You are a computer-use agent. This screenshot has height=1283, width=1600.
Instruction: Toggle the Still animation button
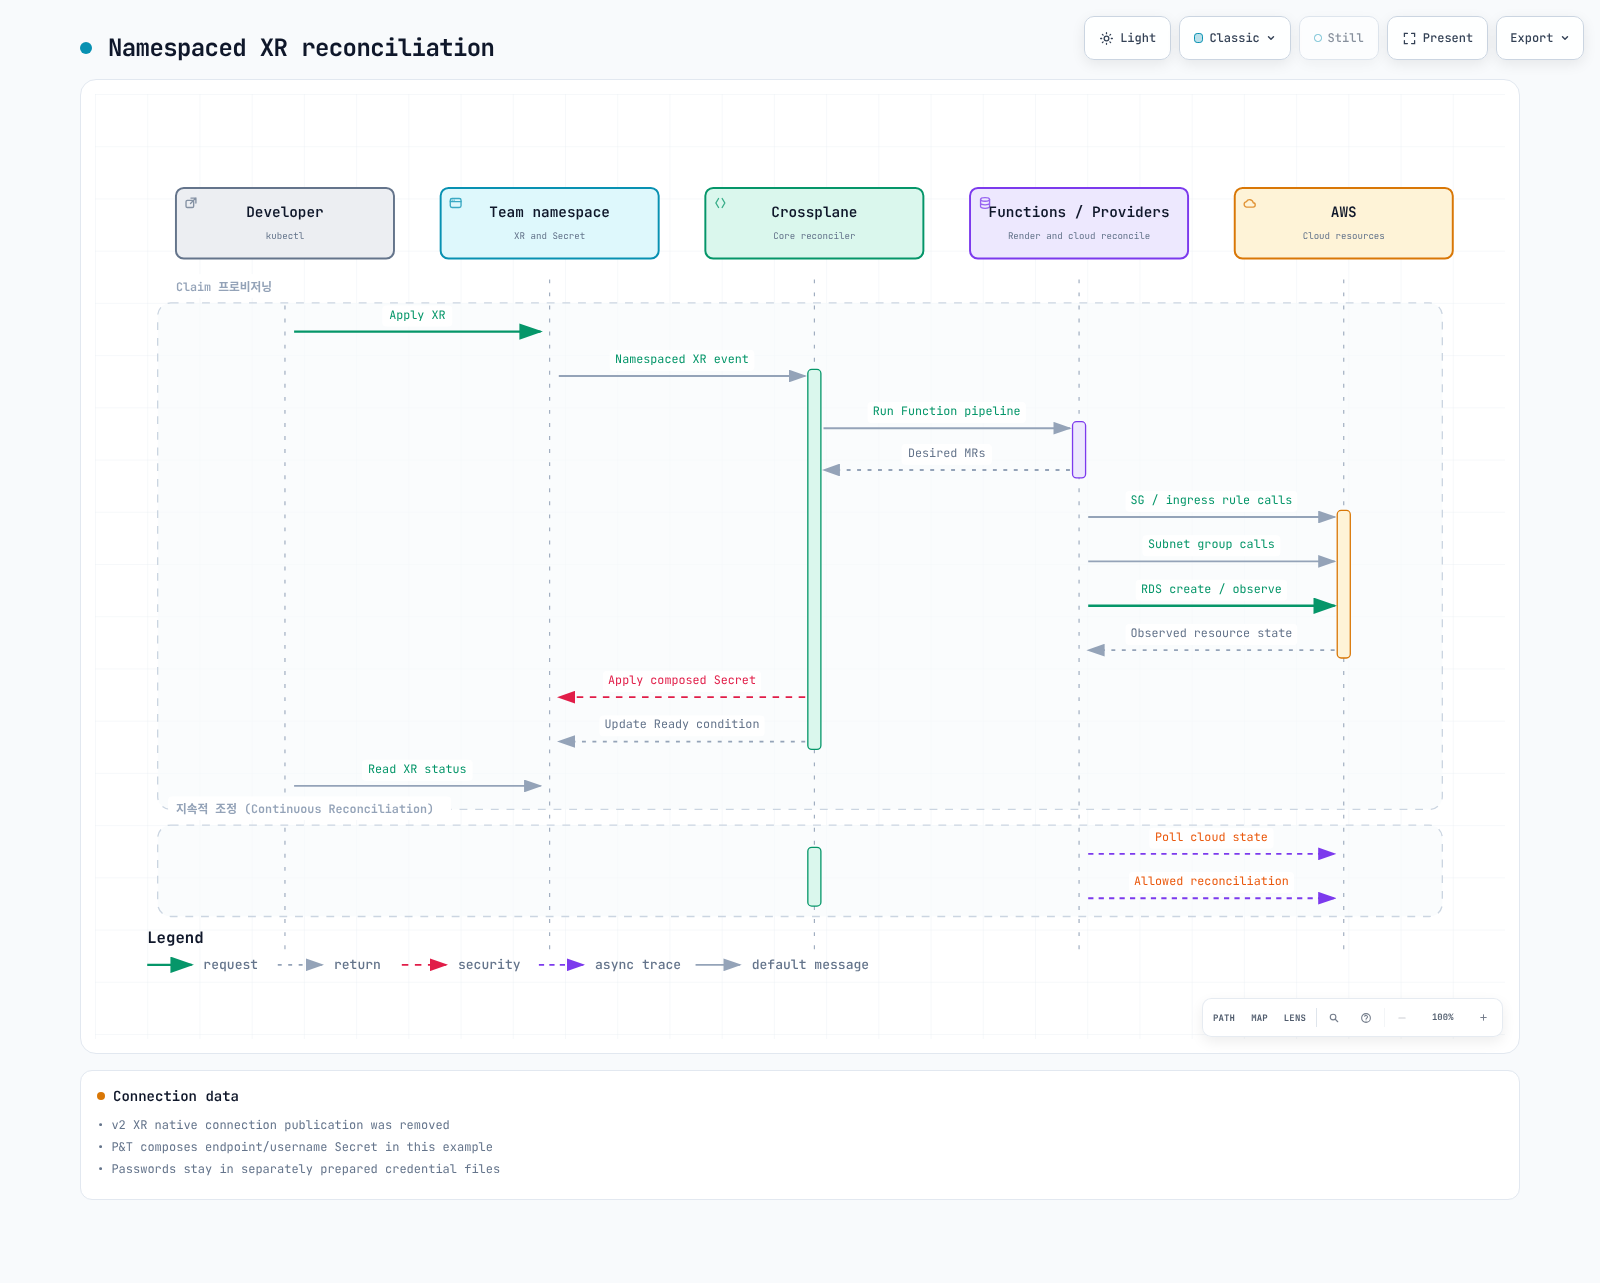[x=1339, y=38]
